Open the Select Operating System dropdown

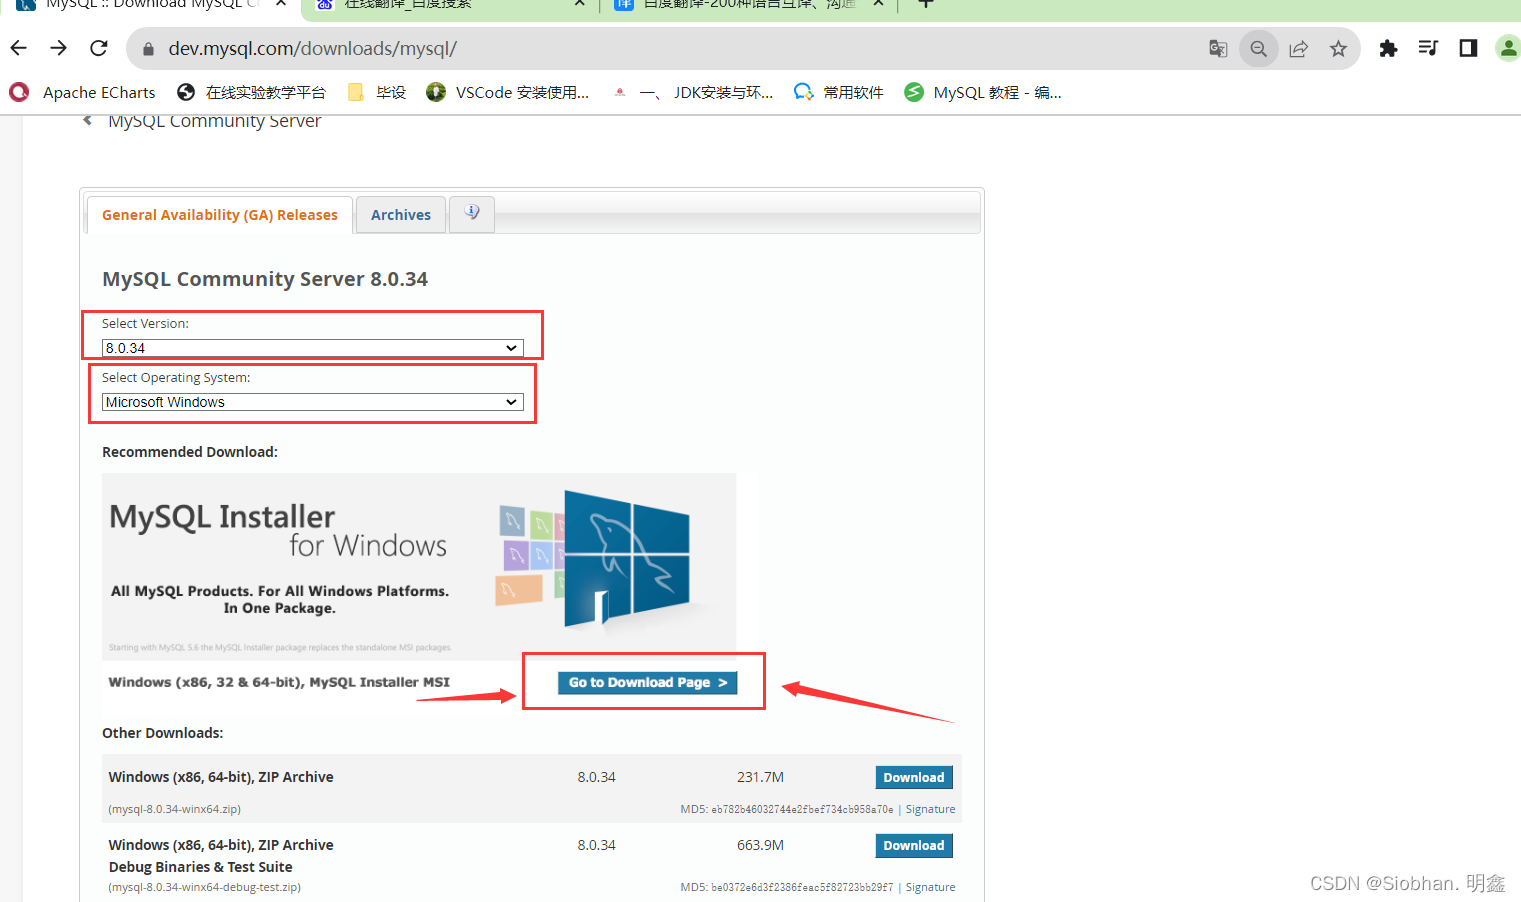tap(313, 402)
